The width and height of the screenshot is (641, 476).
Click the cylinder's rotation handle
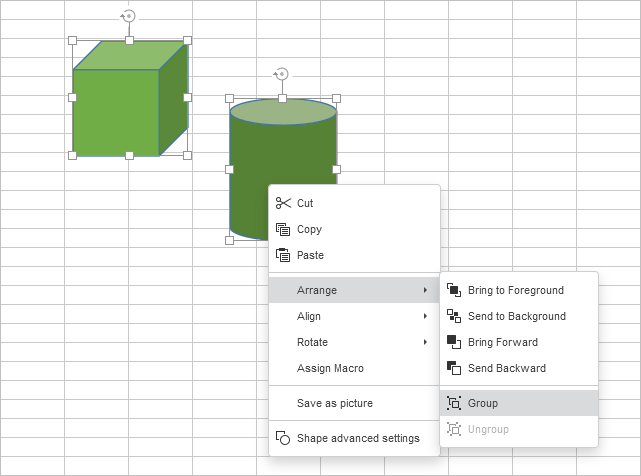click(x=282, y=74)
